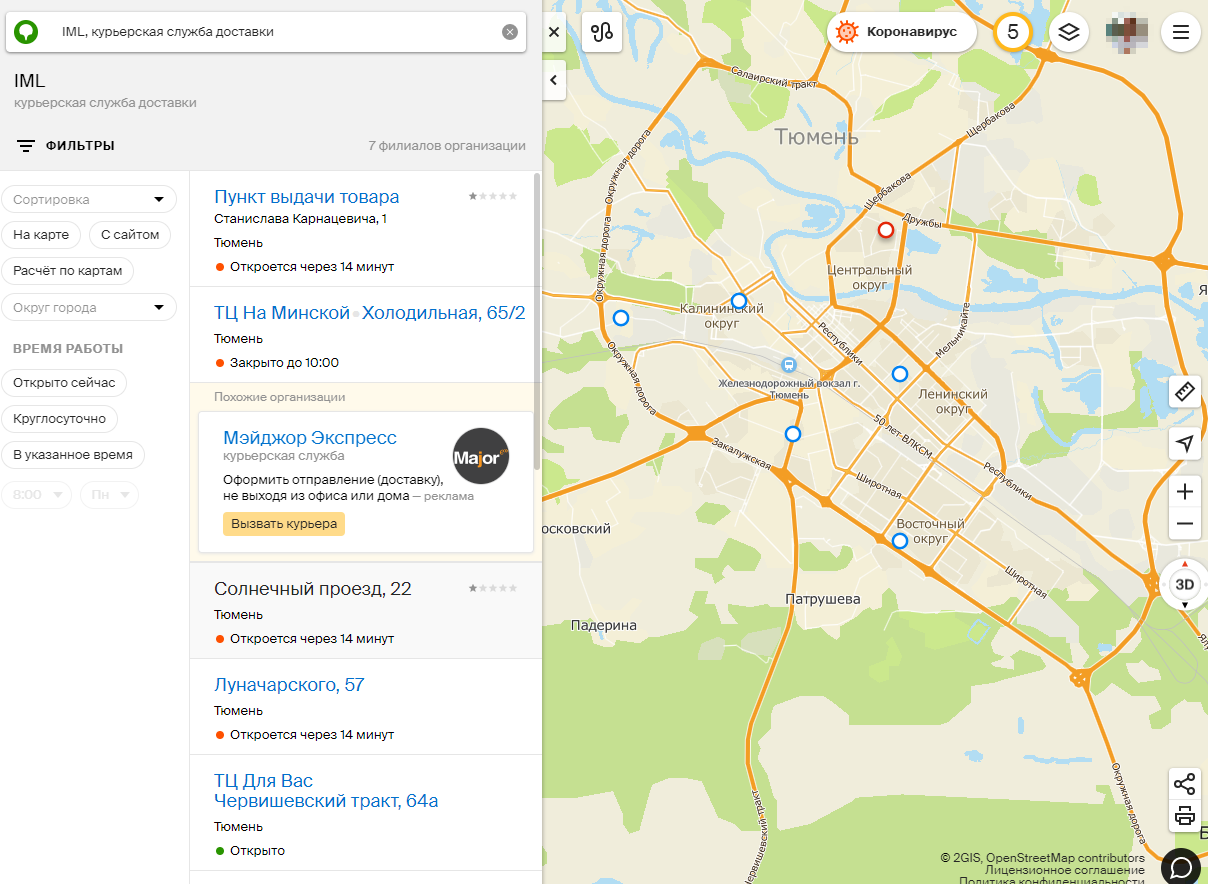Click the blue marker in Восточный округ
Screen dimensions: 1208x884
899,541
